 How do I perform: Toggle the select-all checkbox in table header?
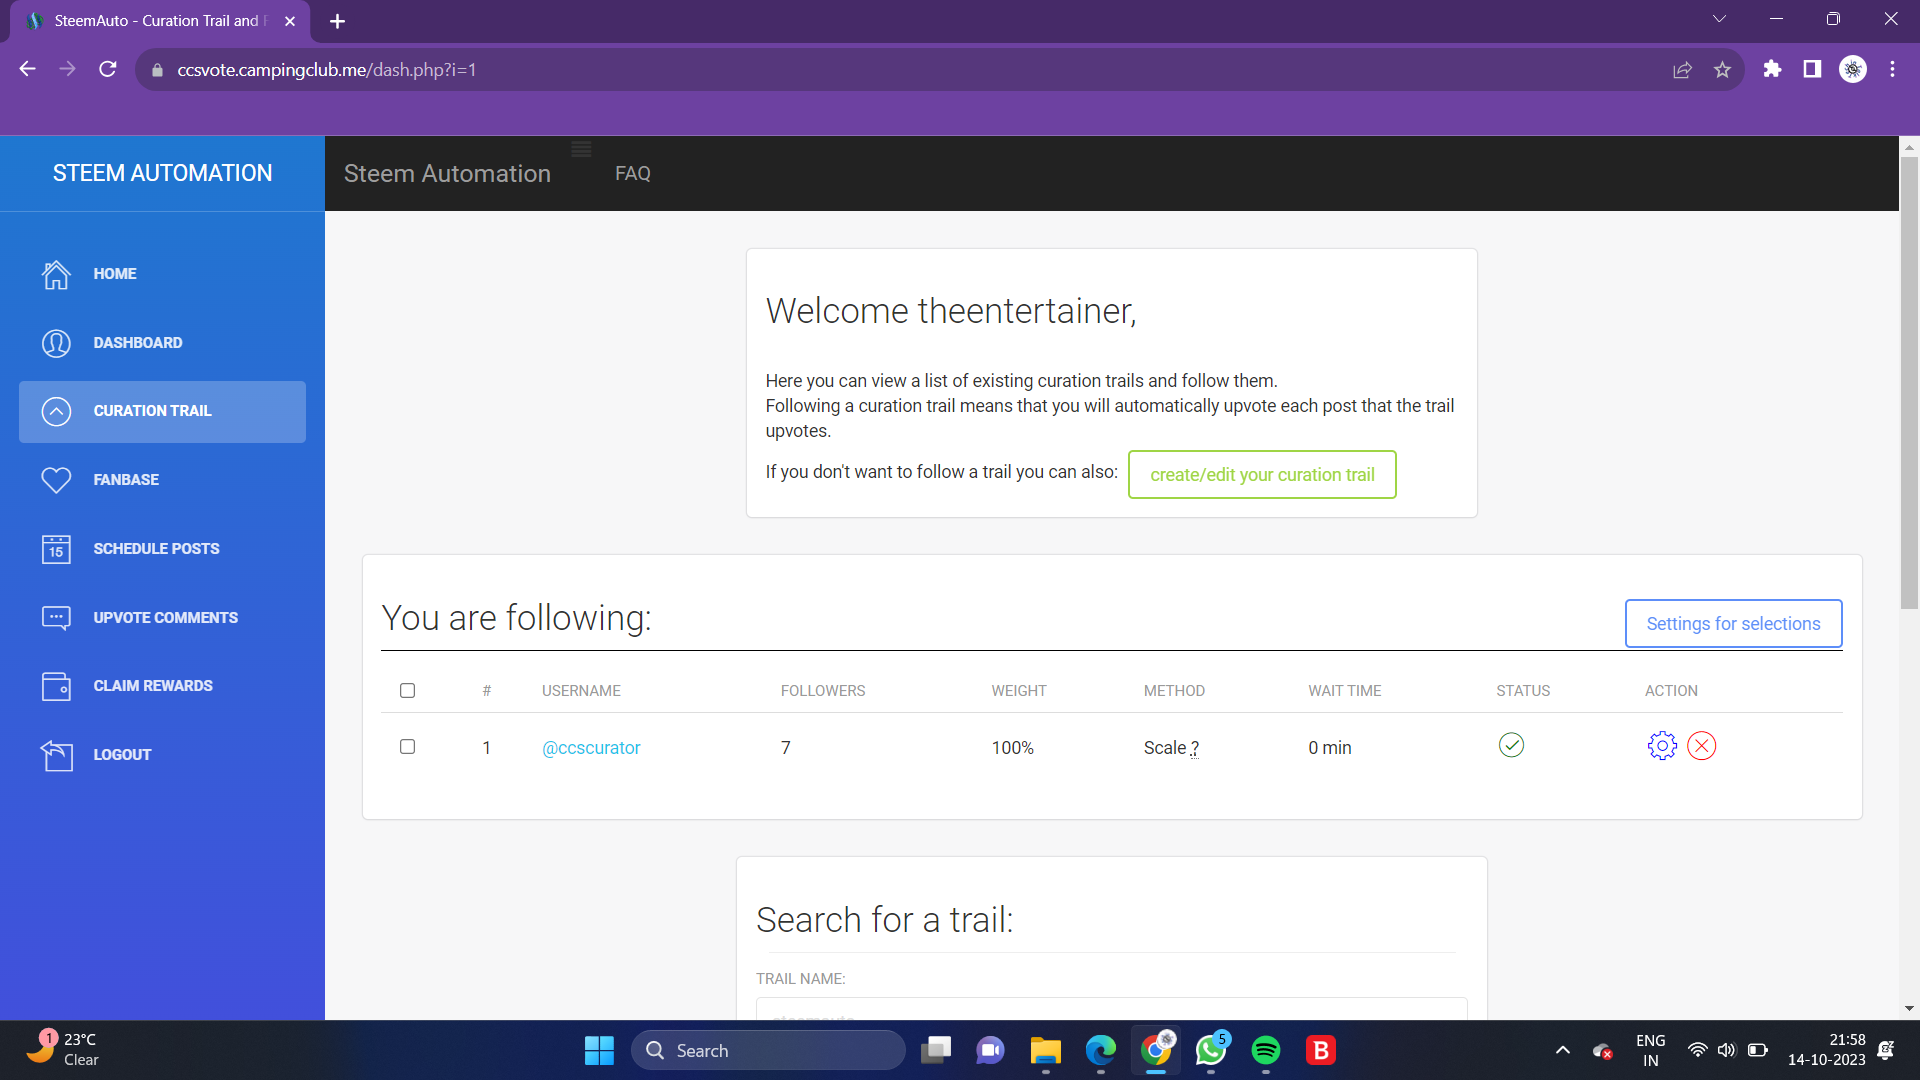407,691
